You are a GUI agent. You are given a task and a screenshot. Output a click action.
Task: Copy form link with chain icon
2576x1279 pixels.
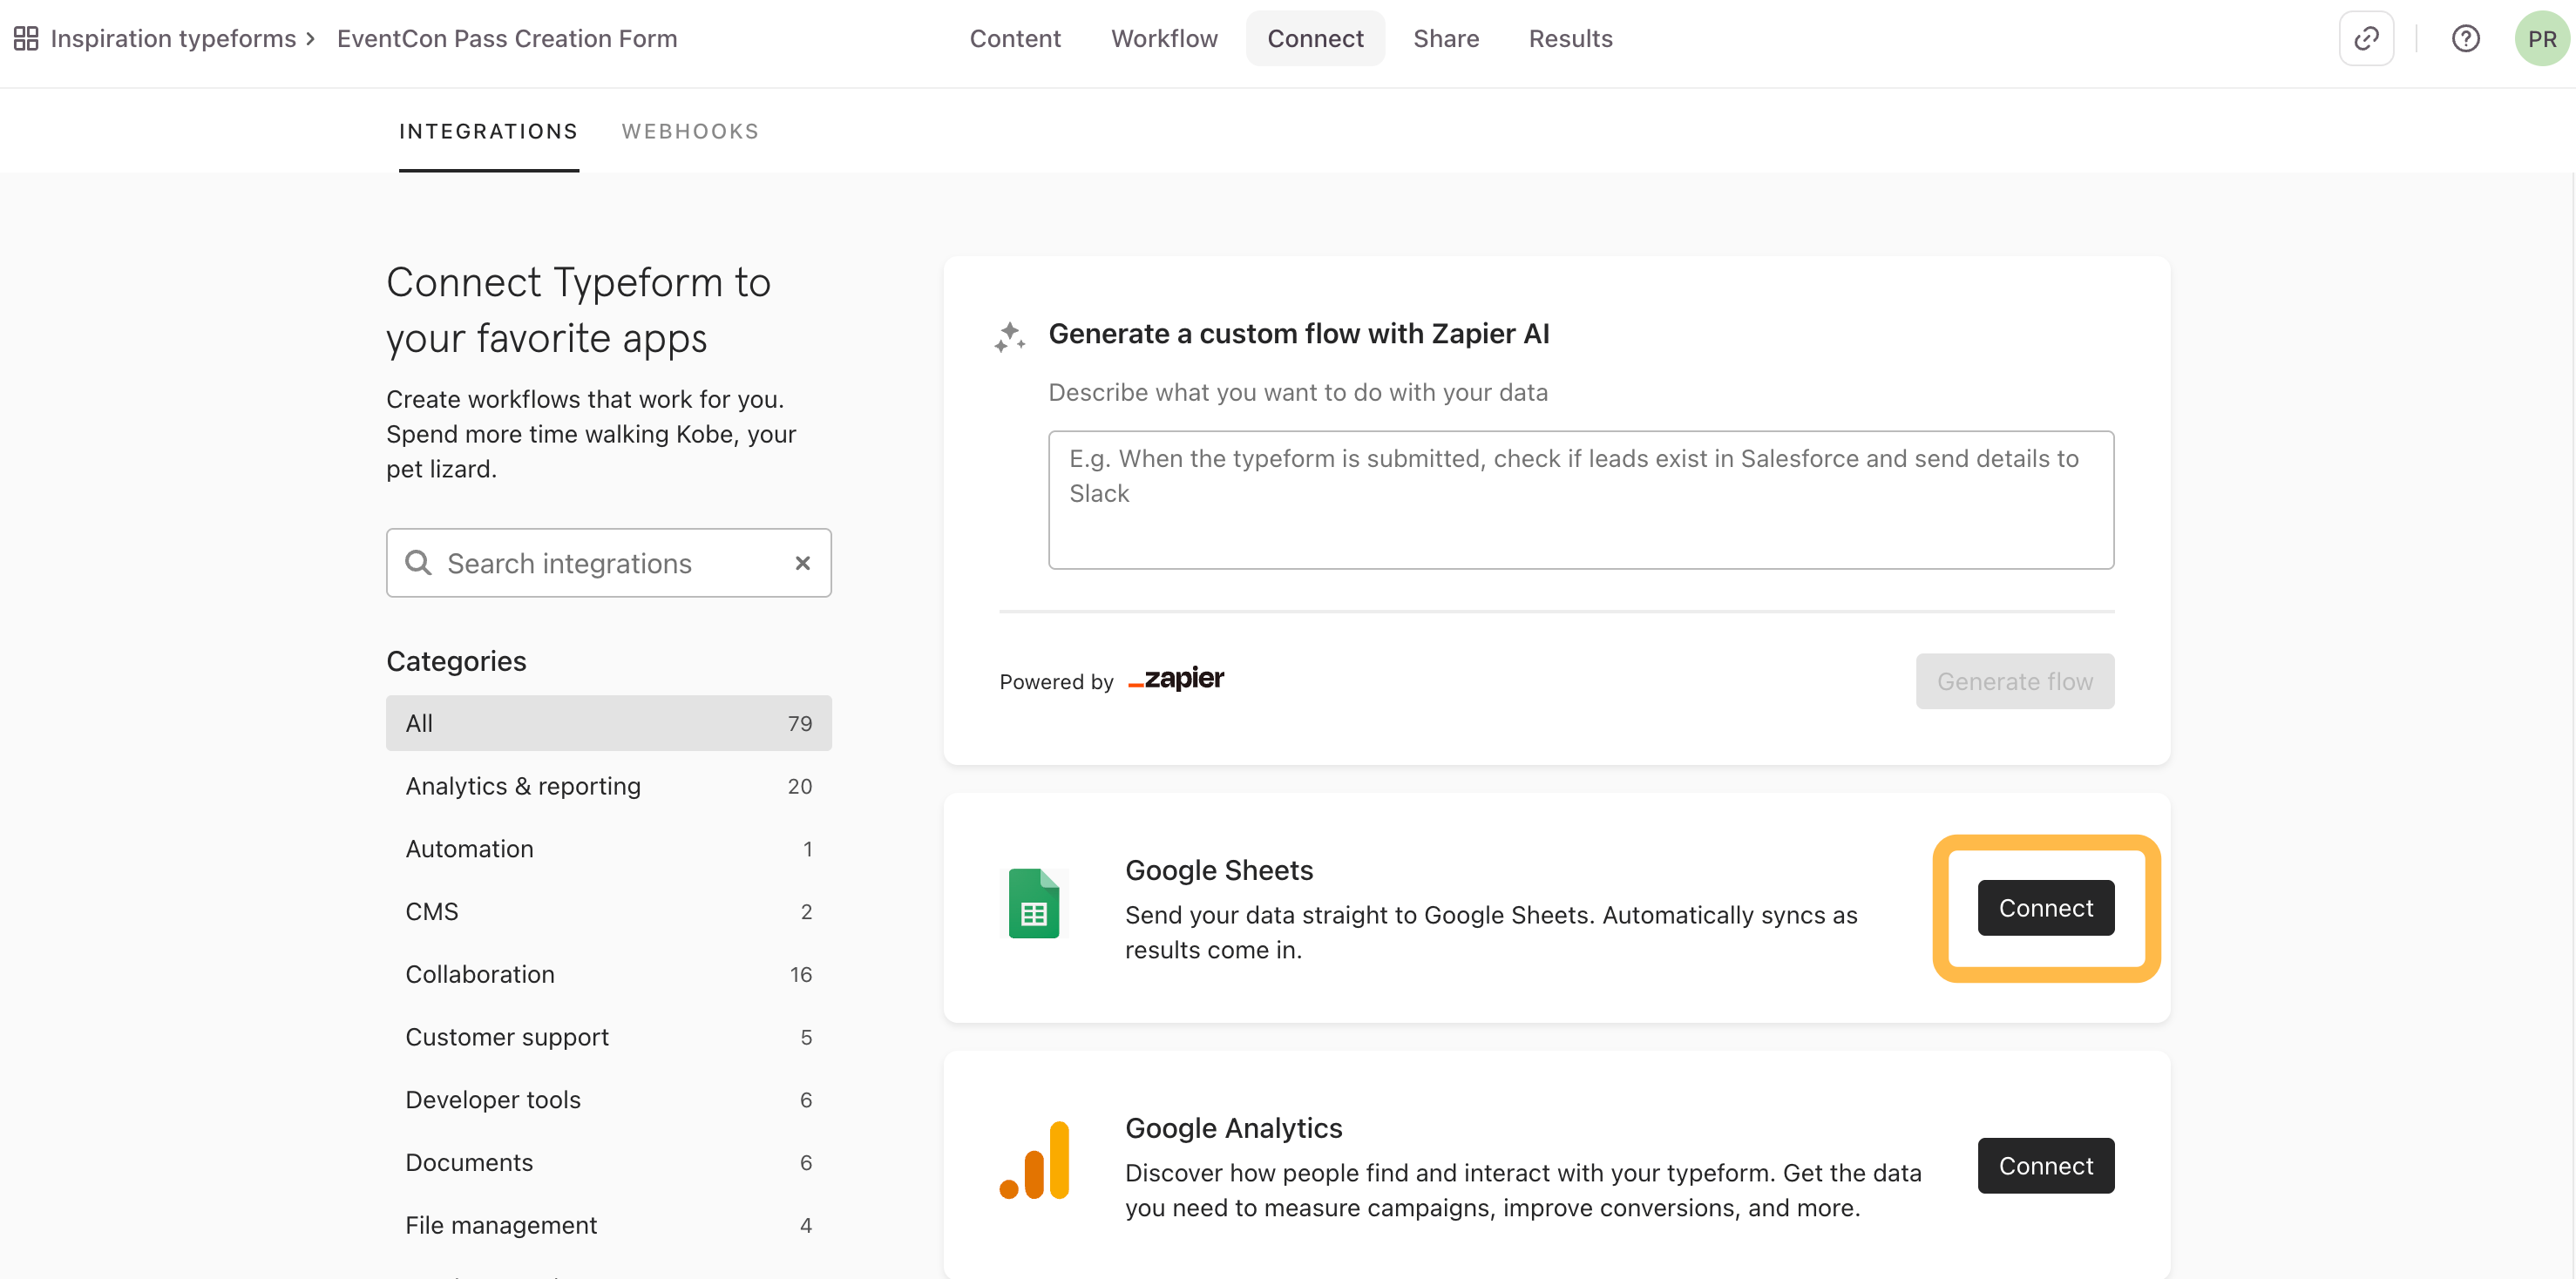click(2366, 38)
